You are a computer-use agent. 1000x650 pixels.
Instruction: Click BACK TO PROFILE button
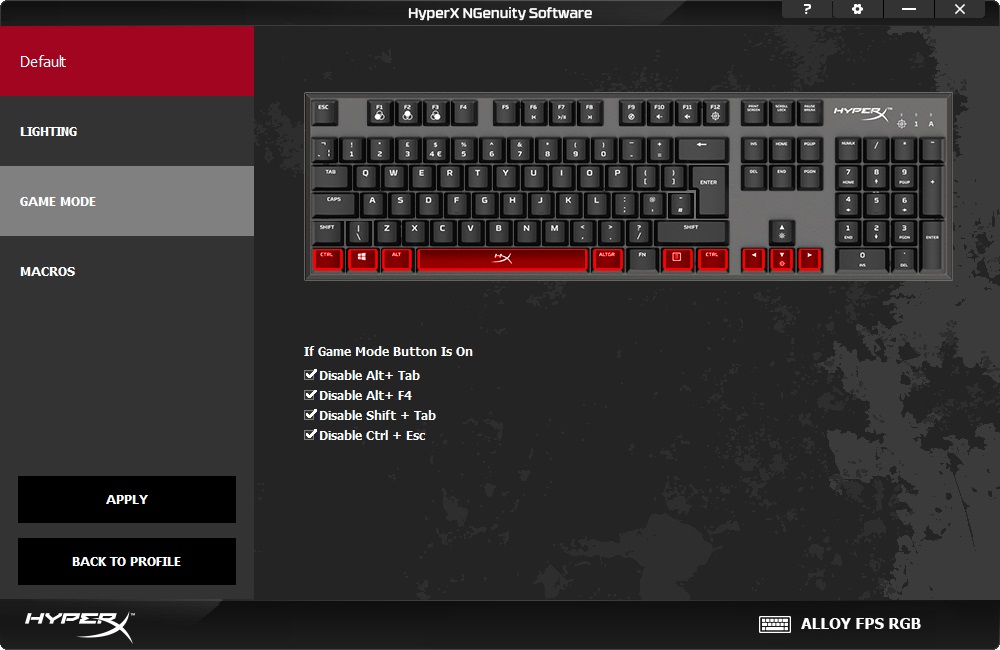pos(127,561)
